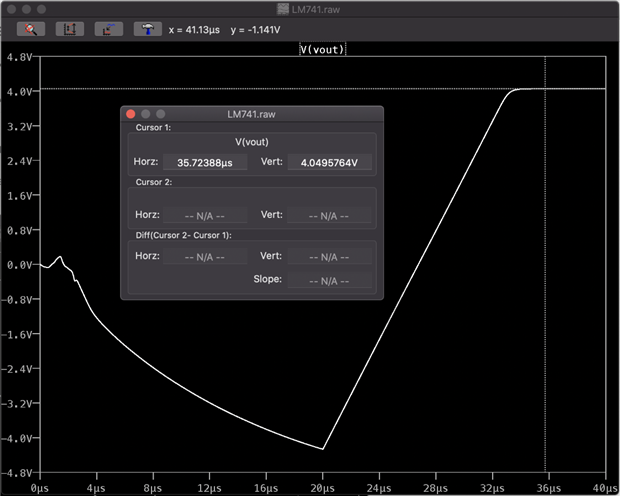Click the add traces toolbar icon
Screen dimensions: 620x496
109,29
